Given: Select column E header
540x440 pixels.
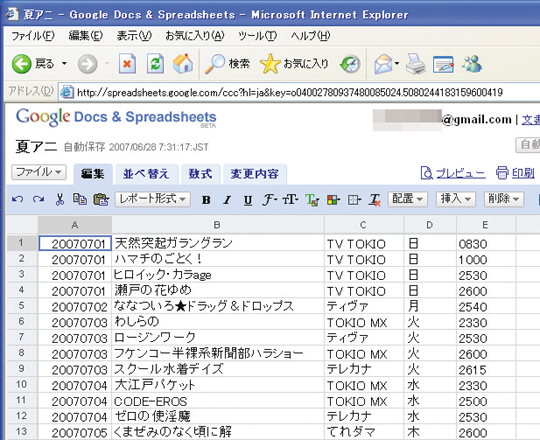Looking at the screenshot, I should tap(485, 225).
